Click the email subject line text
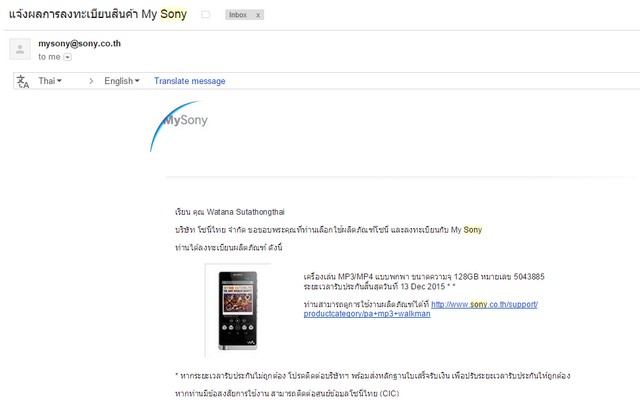The width and height of the screenshot is (640, 415). (98, 14)
